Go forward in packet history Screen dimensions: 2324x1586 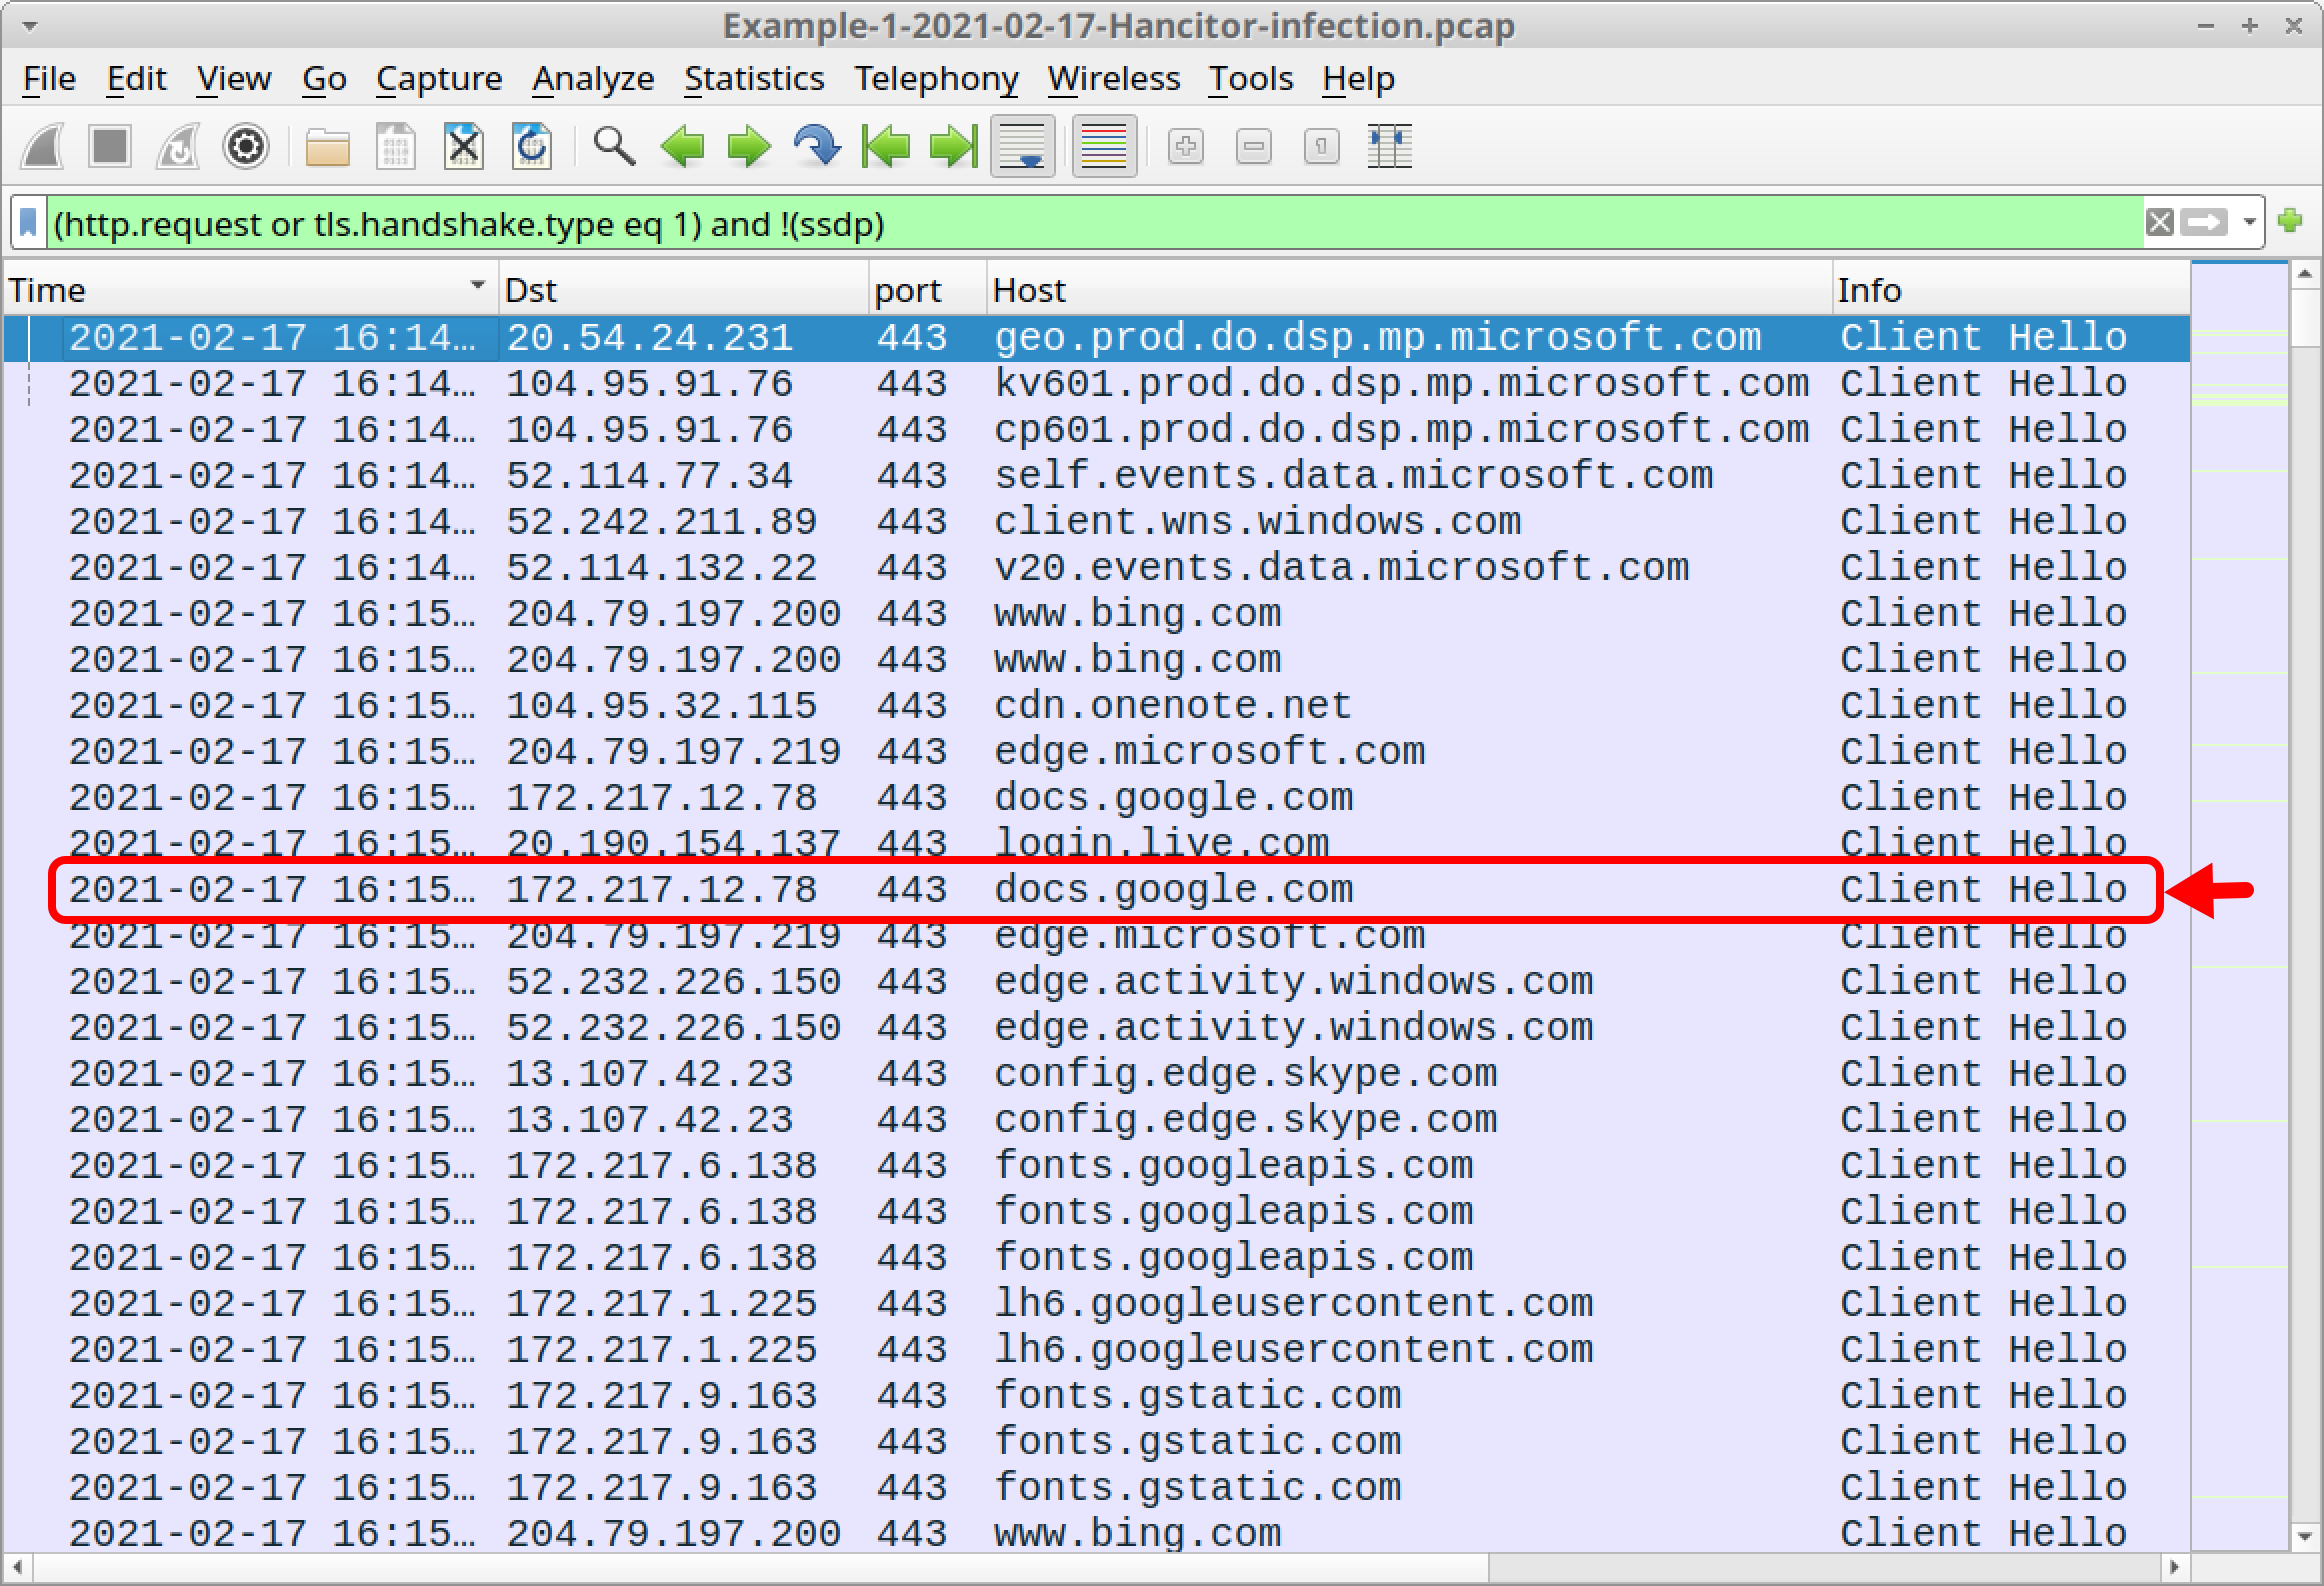(x=749, y=147)
